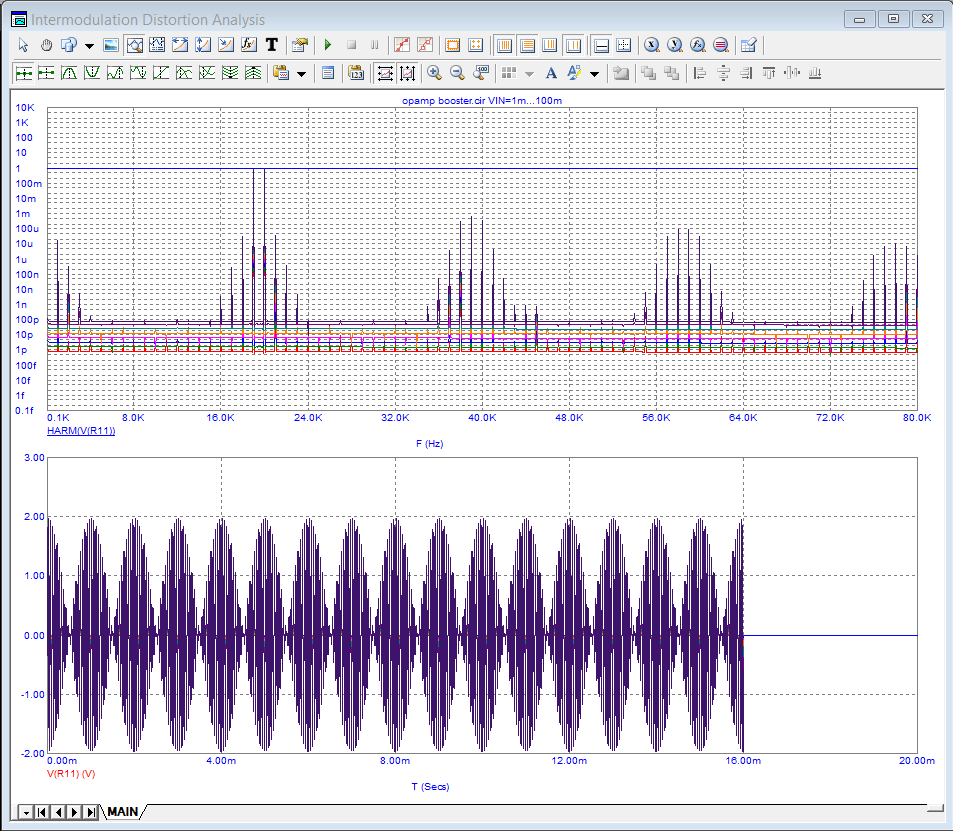
Task: Click HARM(V(R11)) plot expression link
Action: coord(81,430)
